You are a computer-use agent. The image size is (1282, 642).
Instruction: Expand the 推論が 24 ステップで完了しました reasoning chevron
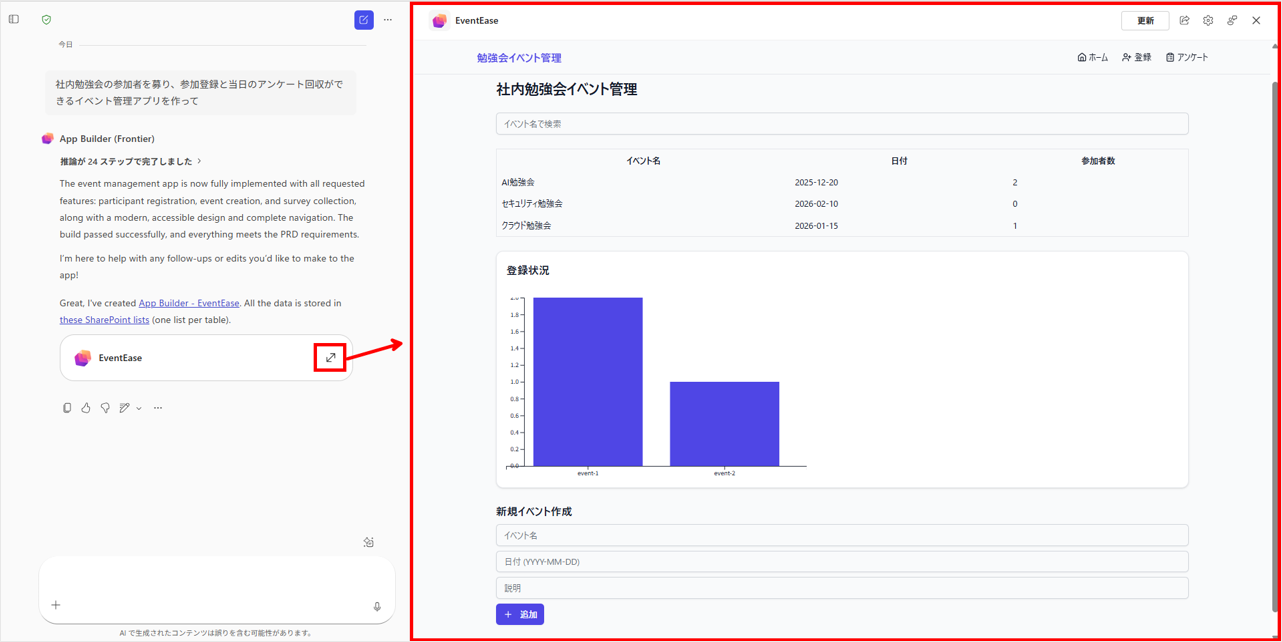tap(199, 161)
